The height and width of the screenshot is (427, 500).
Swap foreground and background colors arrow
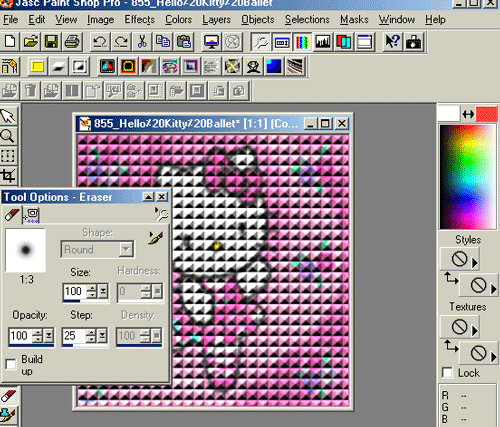pos(468,114)
